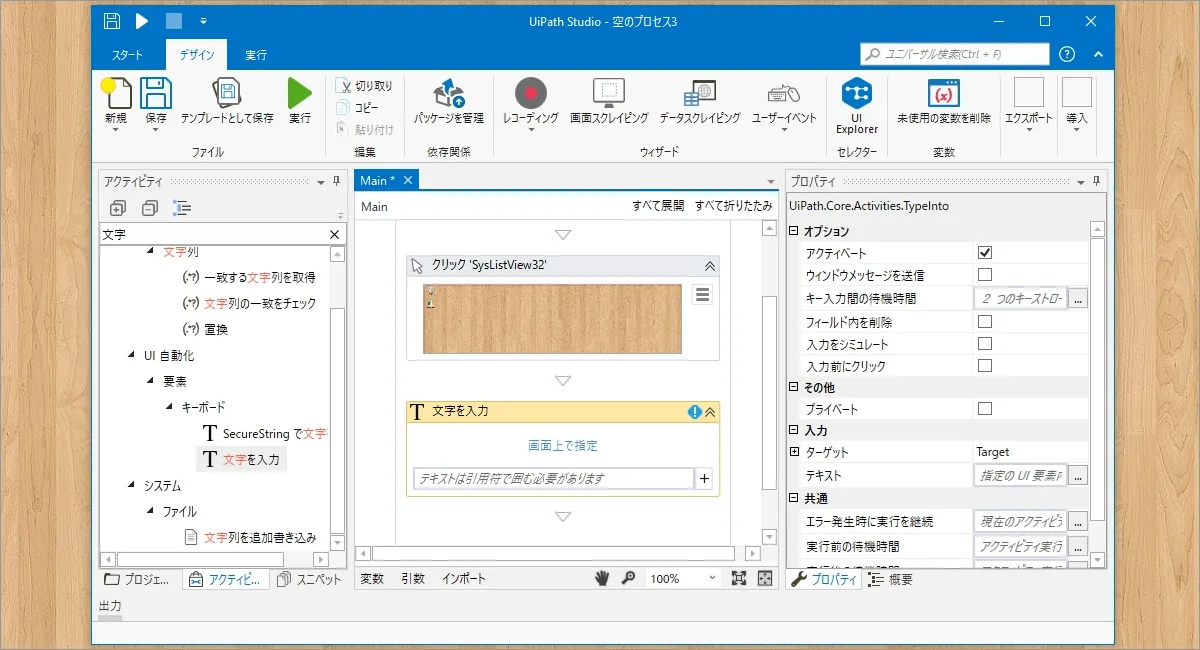The height and width of the screenshot is (650, 1200).
Task: Click 画面上で指定 link
Action: click(563, 446)
